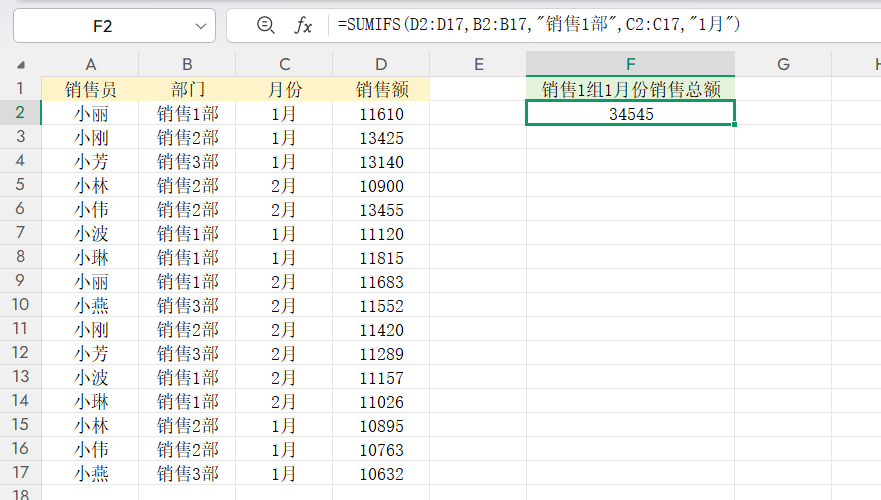Click 1月 in row 17
881x500 pixels.
(x=284, y=474)
